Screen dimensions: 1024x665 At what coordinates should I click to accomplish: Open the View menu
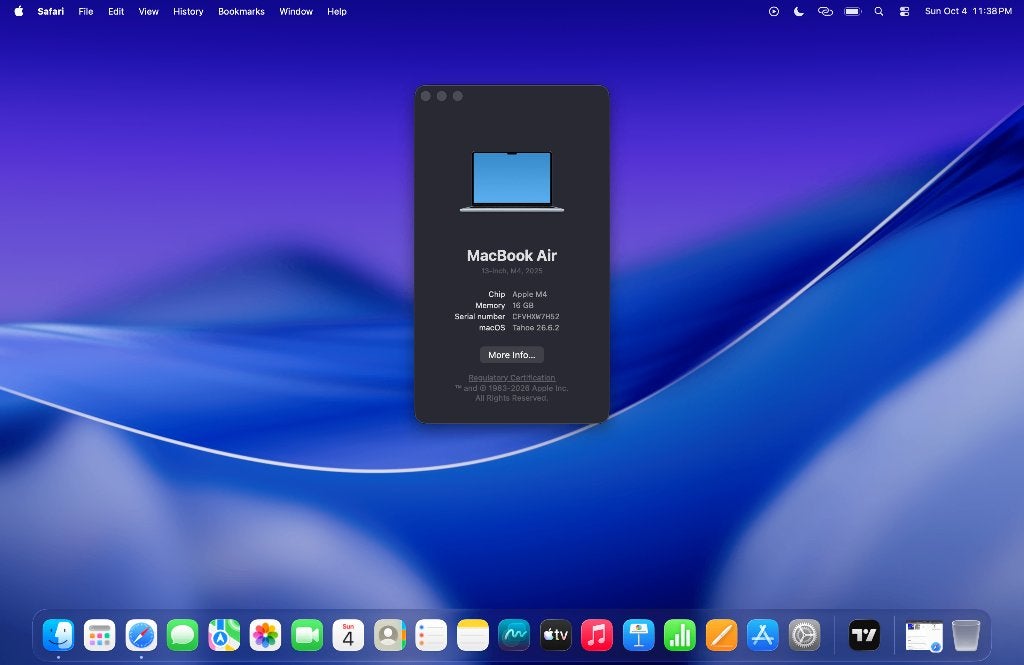(x=149, y=11)
